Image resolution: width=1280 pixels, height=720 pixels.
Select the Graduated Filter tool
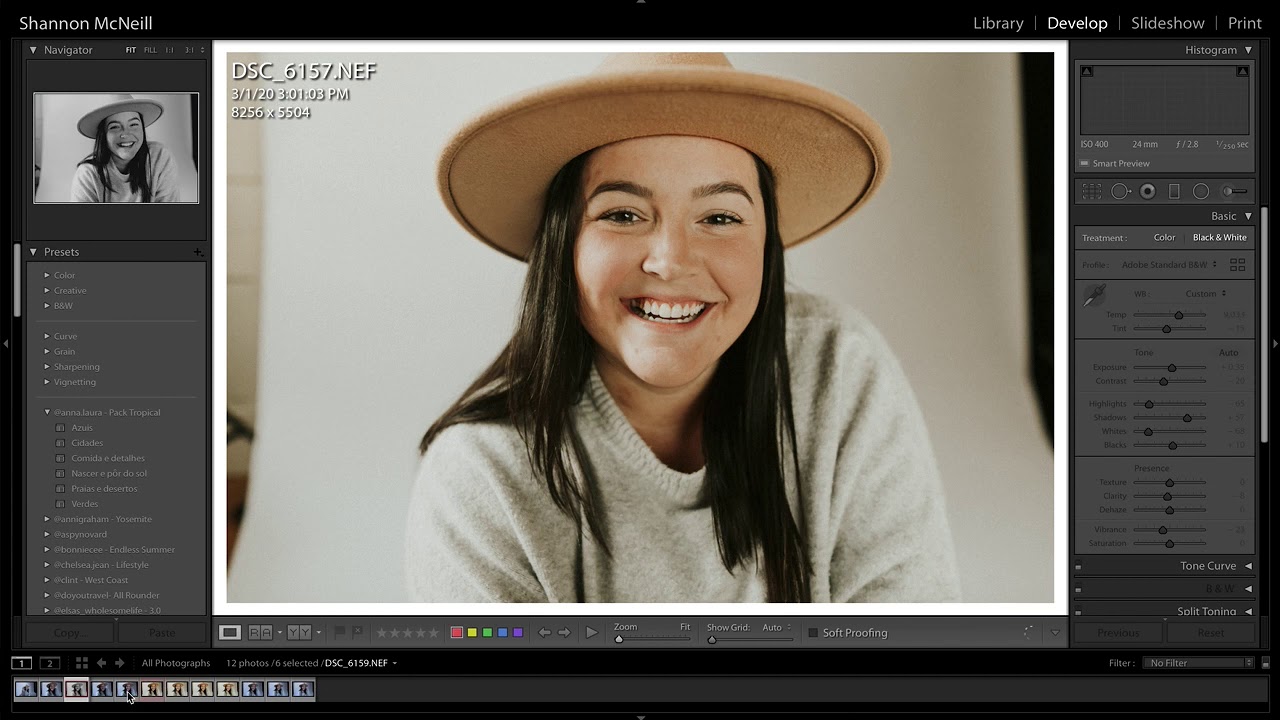click(x=1174, y=191)
